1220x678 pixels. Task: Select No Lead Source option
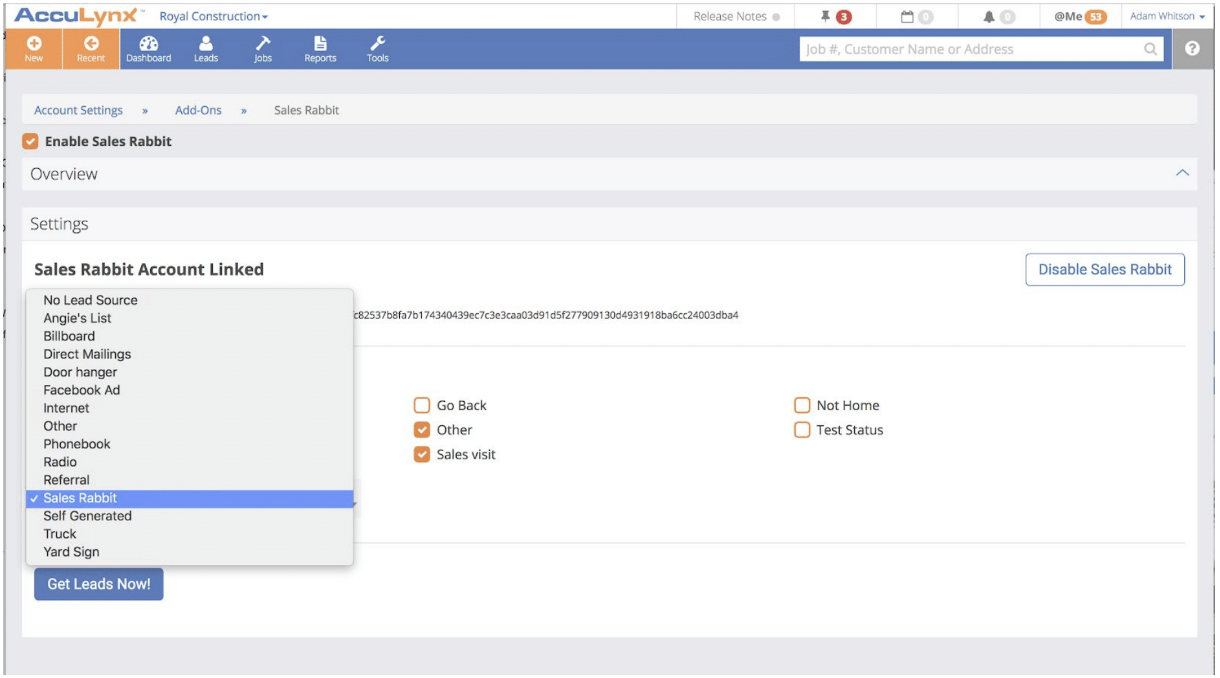[x=190, y=300]
